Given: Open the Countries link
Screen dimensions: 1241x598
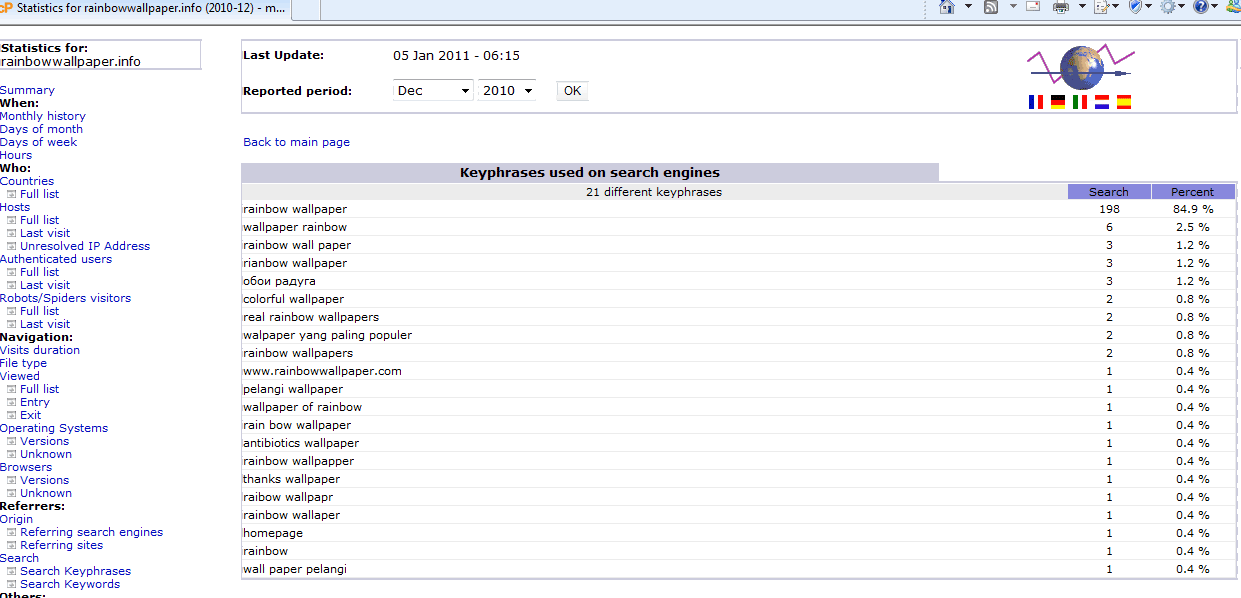Looking at the screenshot, I should point(27,181).
